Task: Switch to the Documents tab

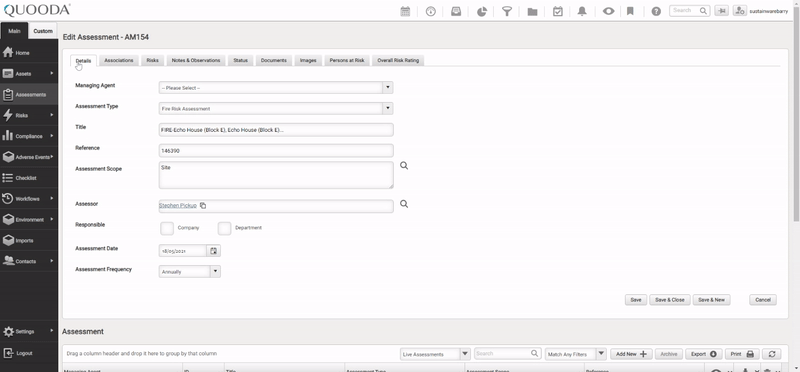Action: click(x=274, y=60)
